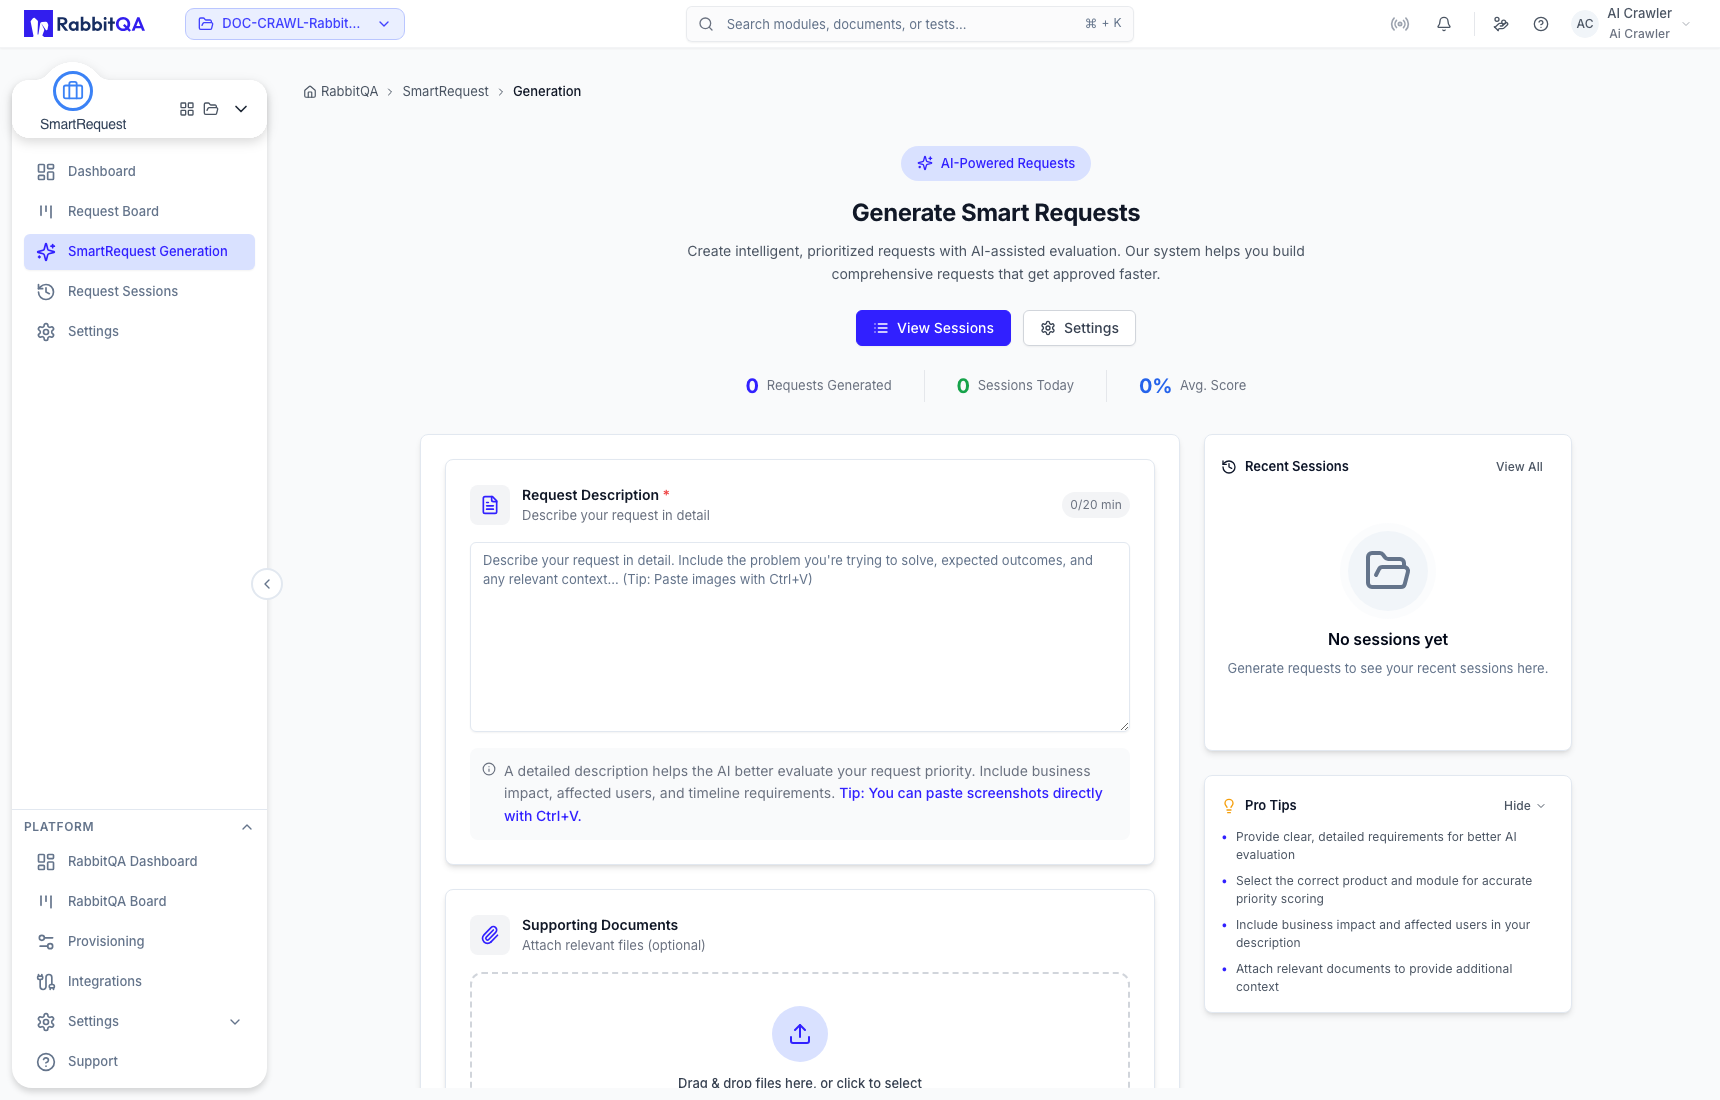Click the Pro Tips lightbulb icon
Viewport: 1720px width, 1100px height.
coord(1229,806)
